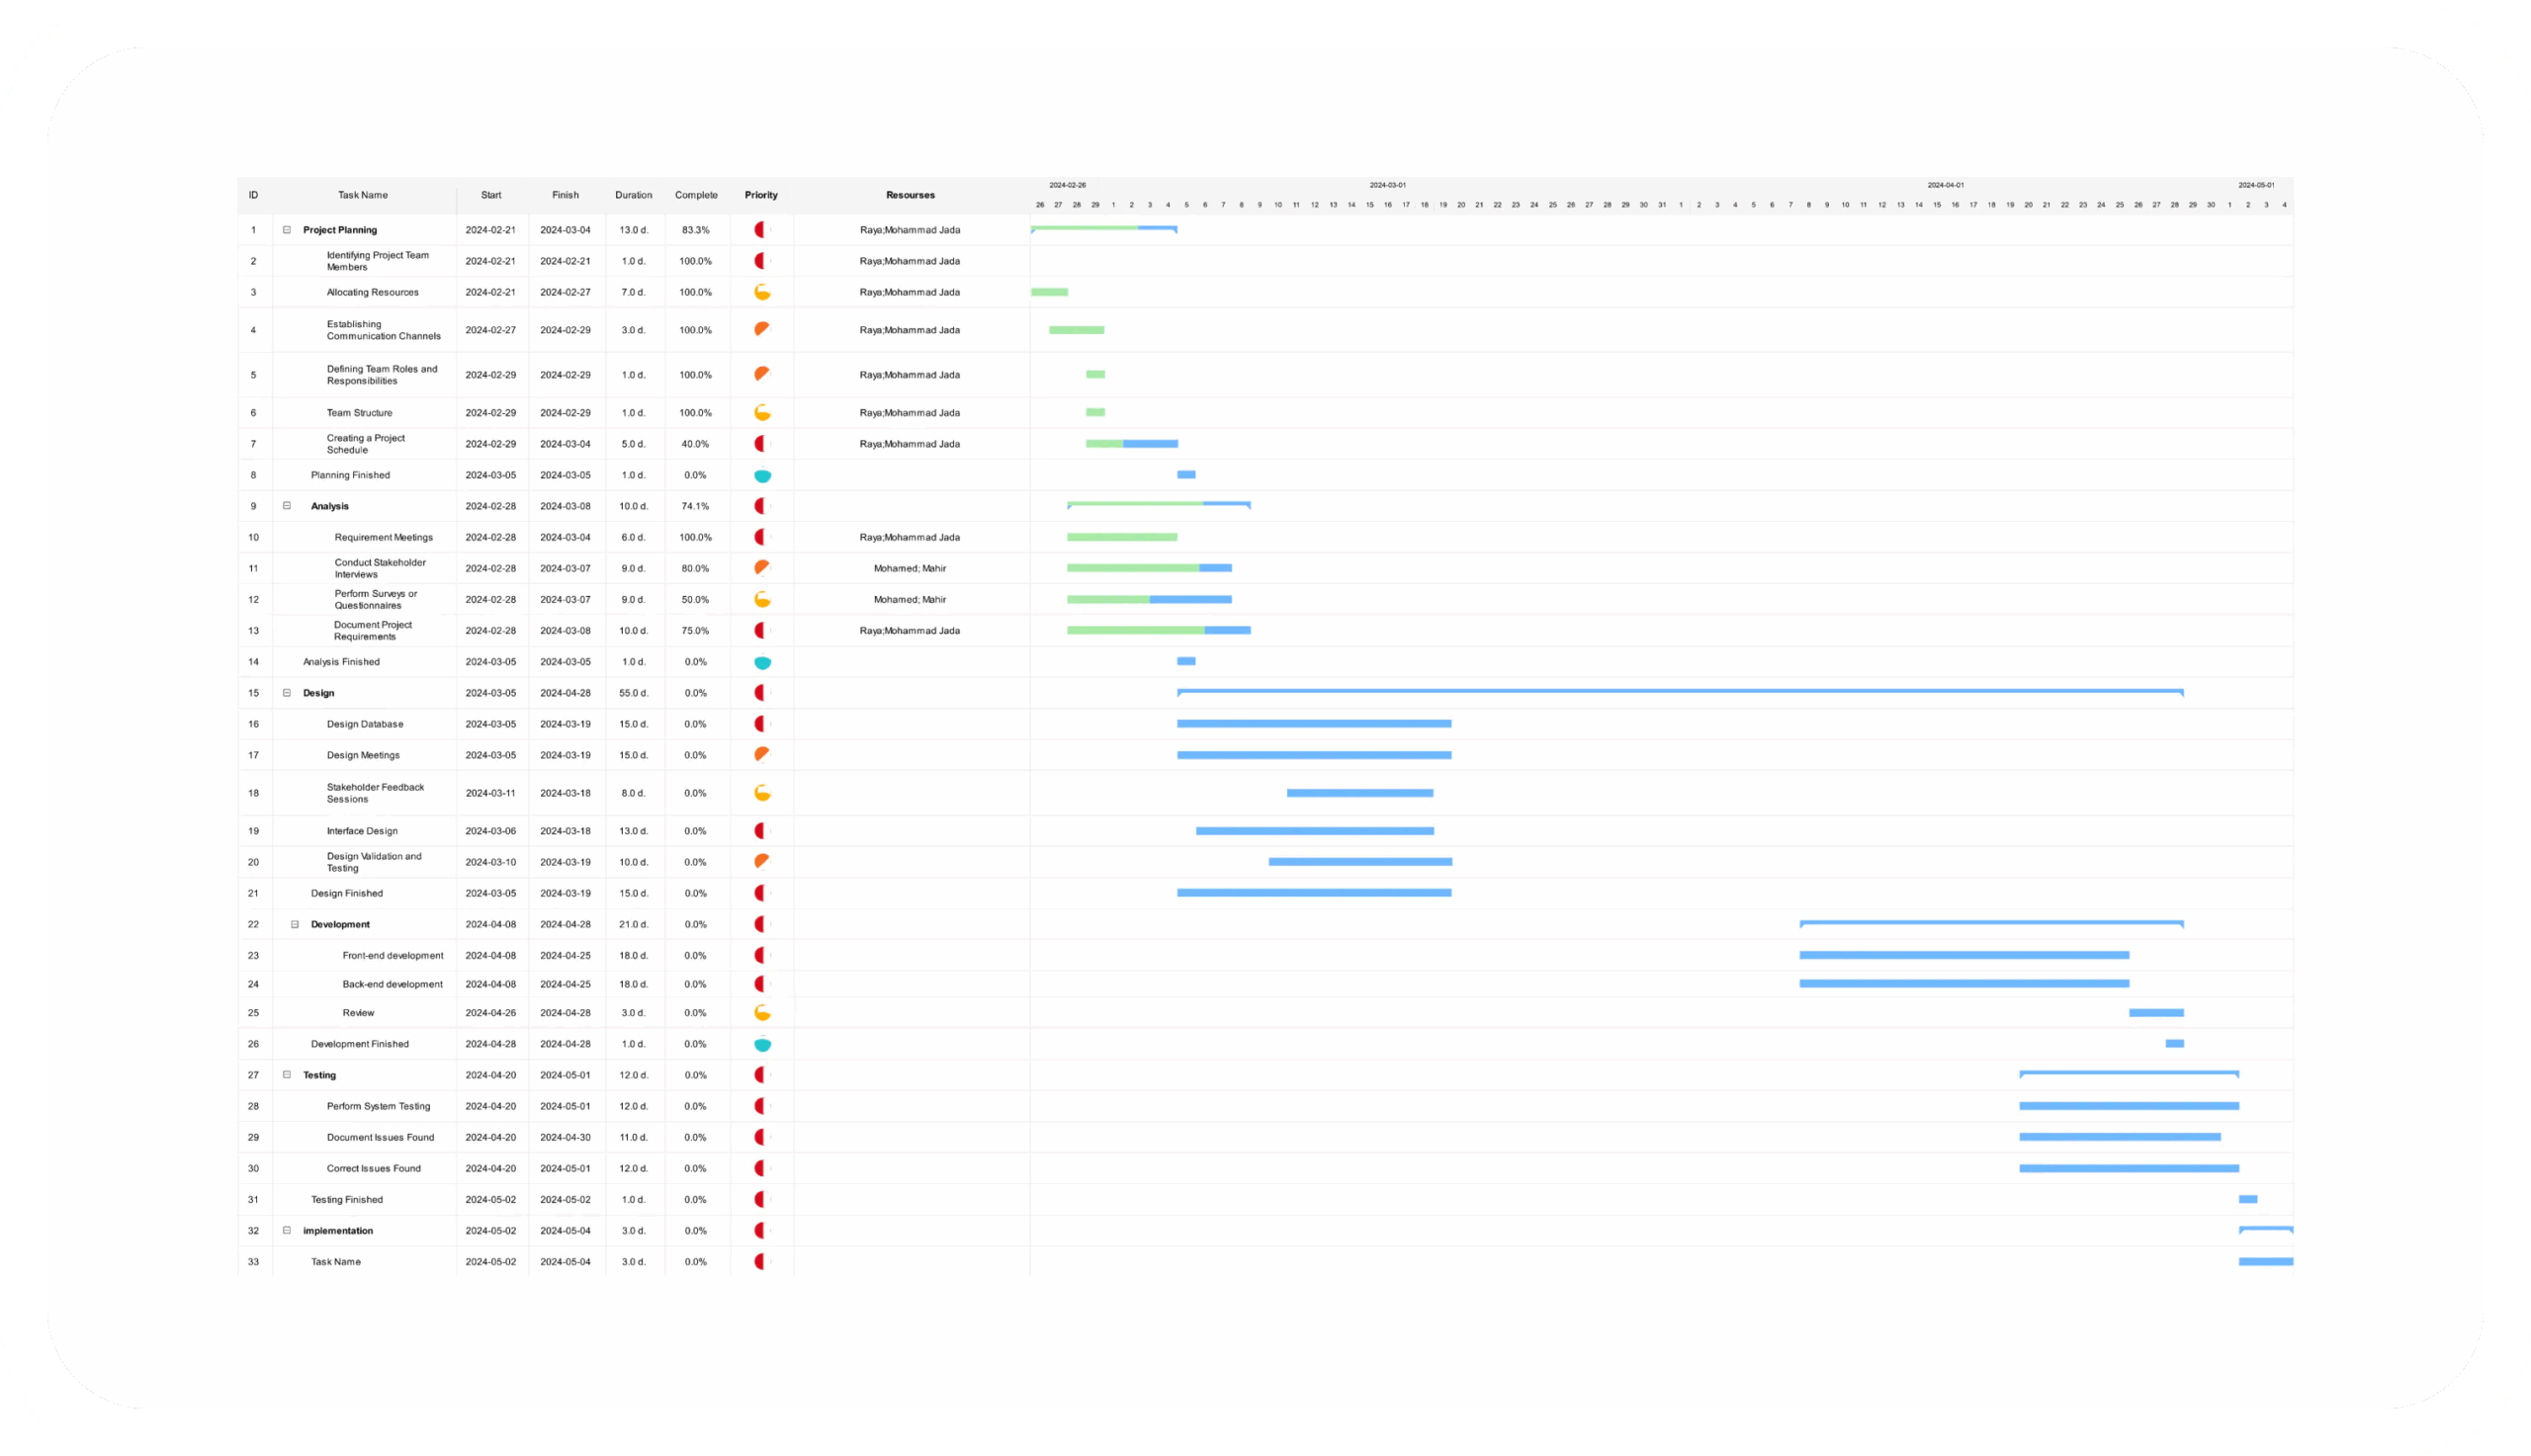Image resolution: width=2531 pixels, height=1456 pixels.
Task: Click the orange priority icon for Conduct Stakeholder Interviews
Action: [762, 568]
